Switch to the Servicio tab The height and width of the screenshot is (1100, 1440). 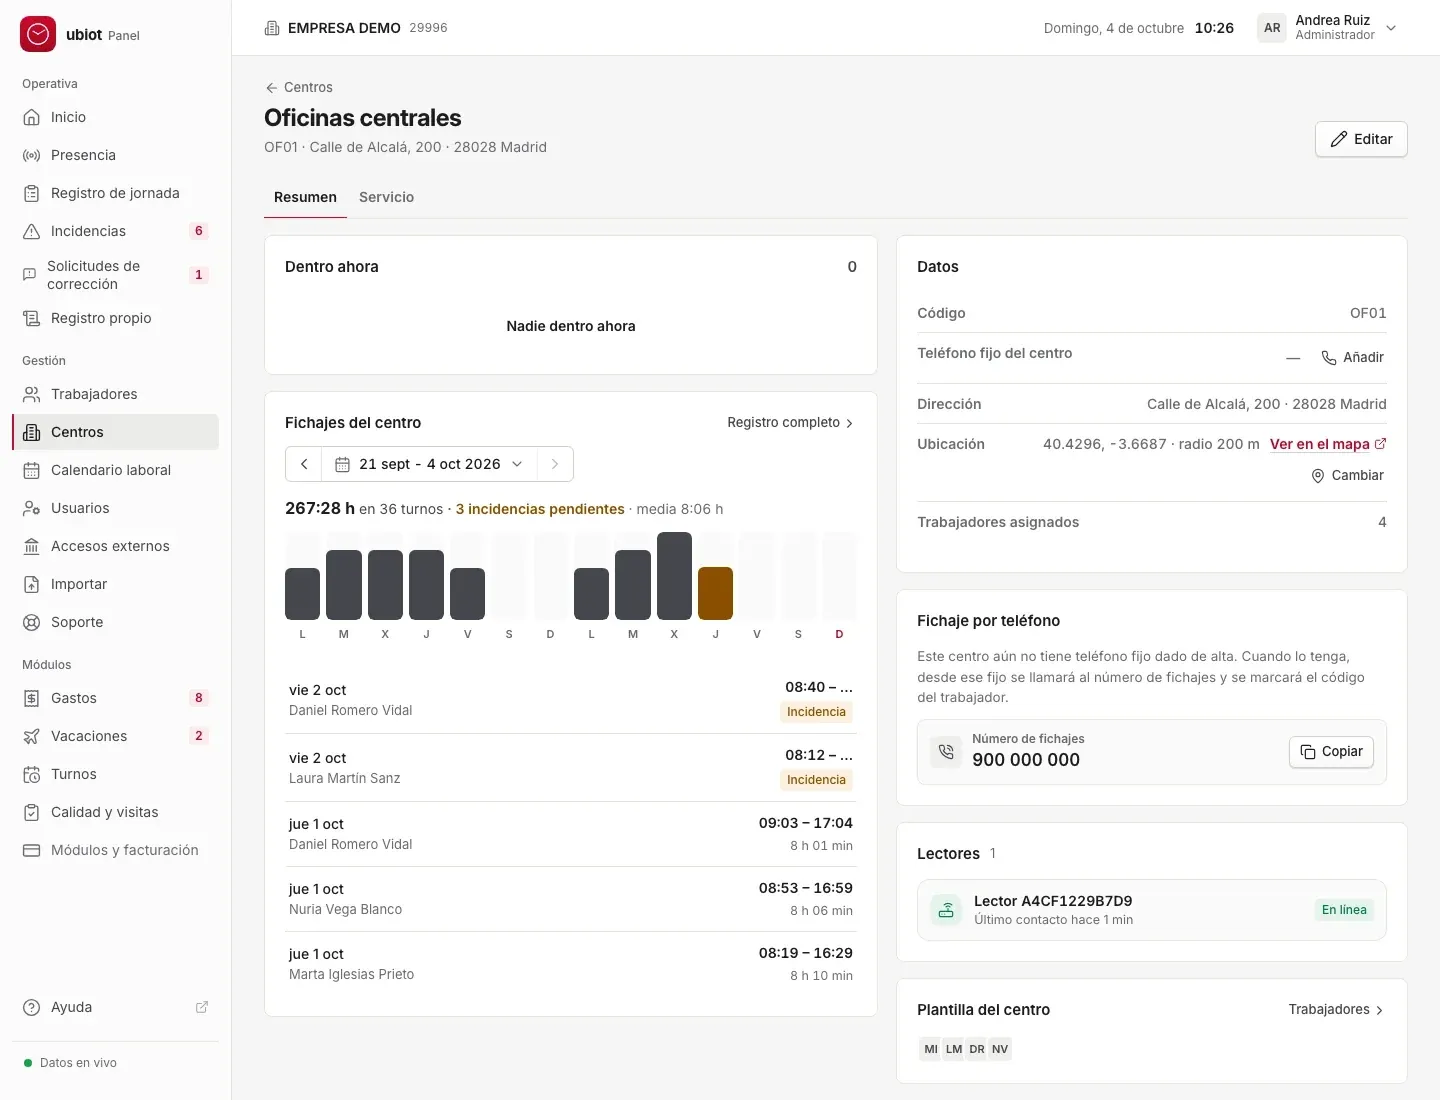(386, 197)
